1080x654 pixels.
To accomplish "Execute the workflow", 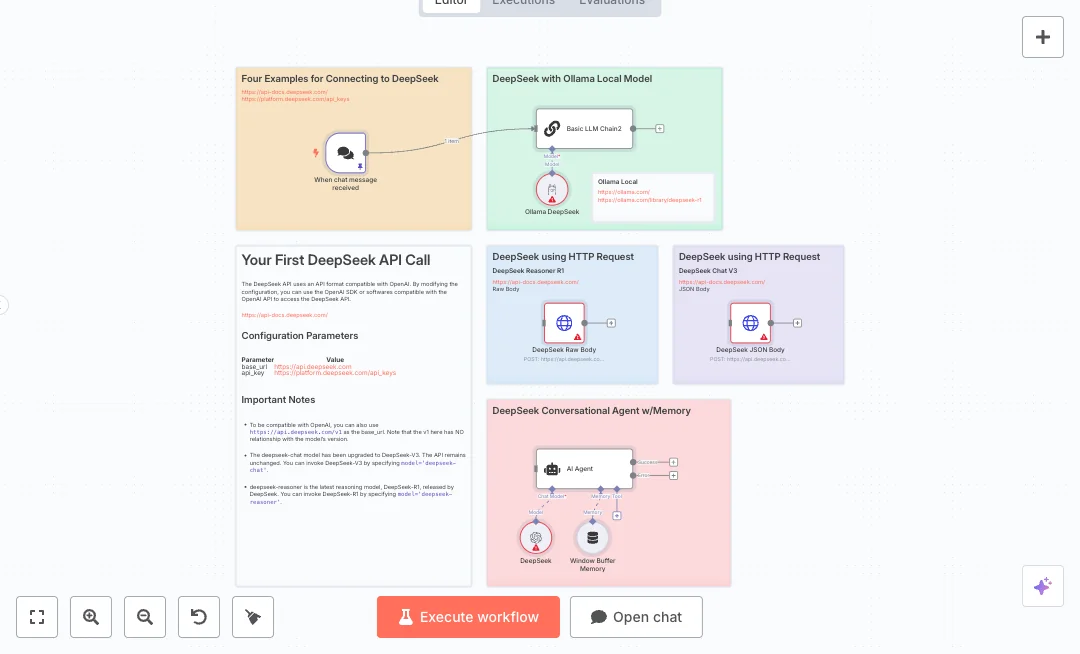I will (468, 617).
